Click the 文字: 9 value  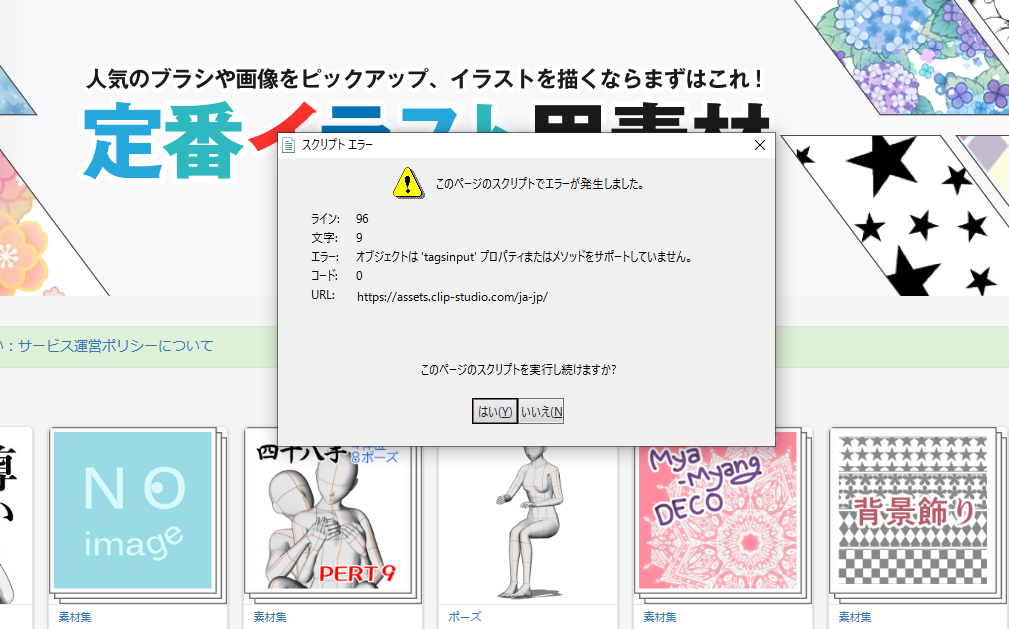359,238
